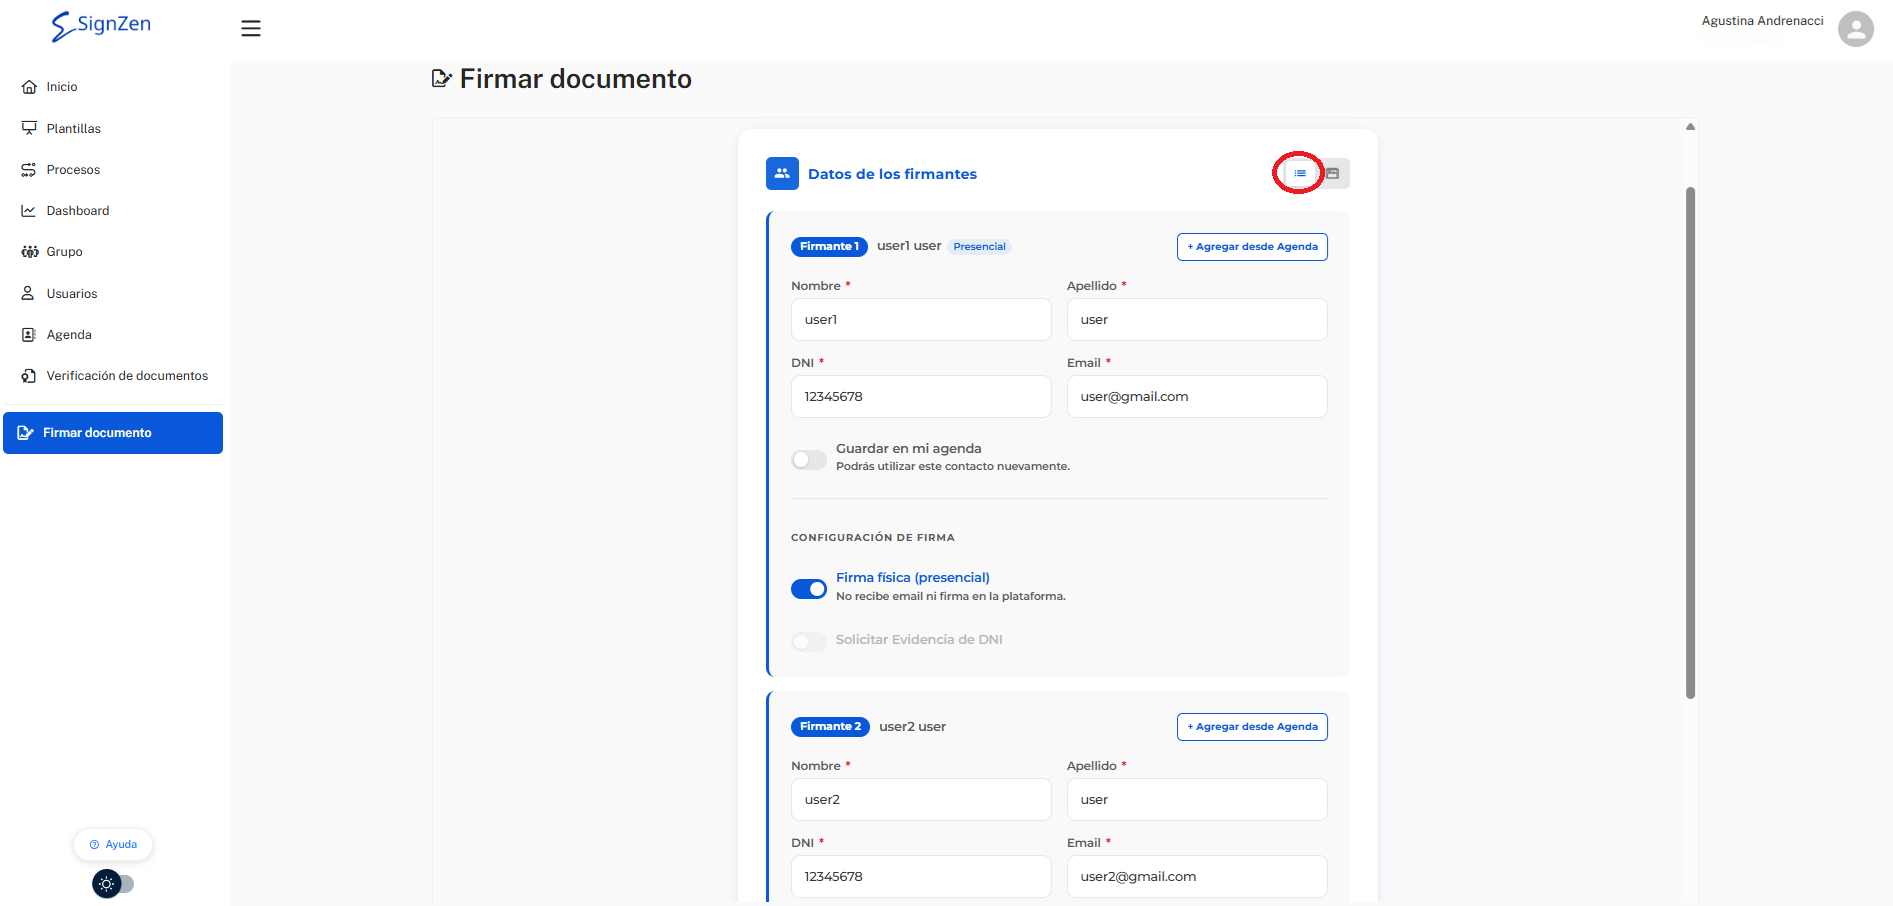Toggle the hamburger sidebar menu

click(x=251, y=29)
